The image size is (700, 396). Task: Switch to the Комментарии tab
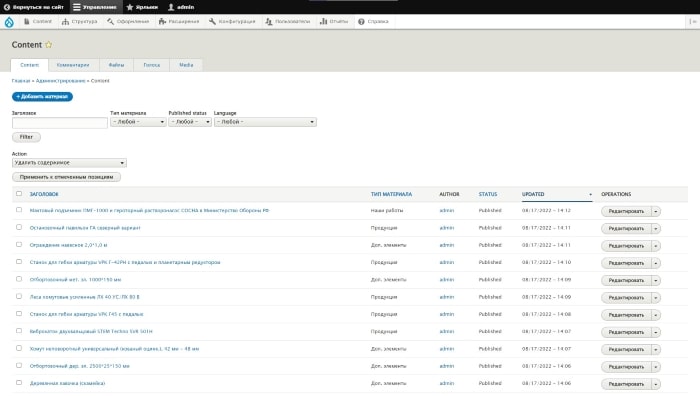[73, 65]
